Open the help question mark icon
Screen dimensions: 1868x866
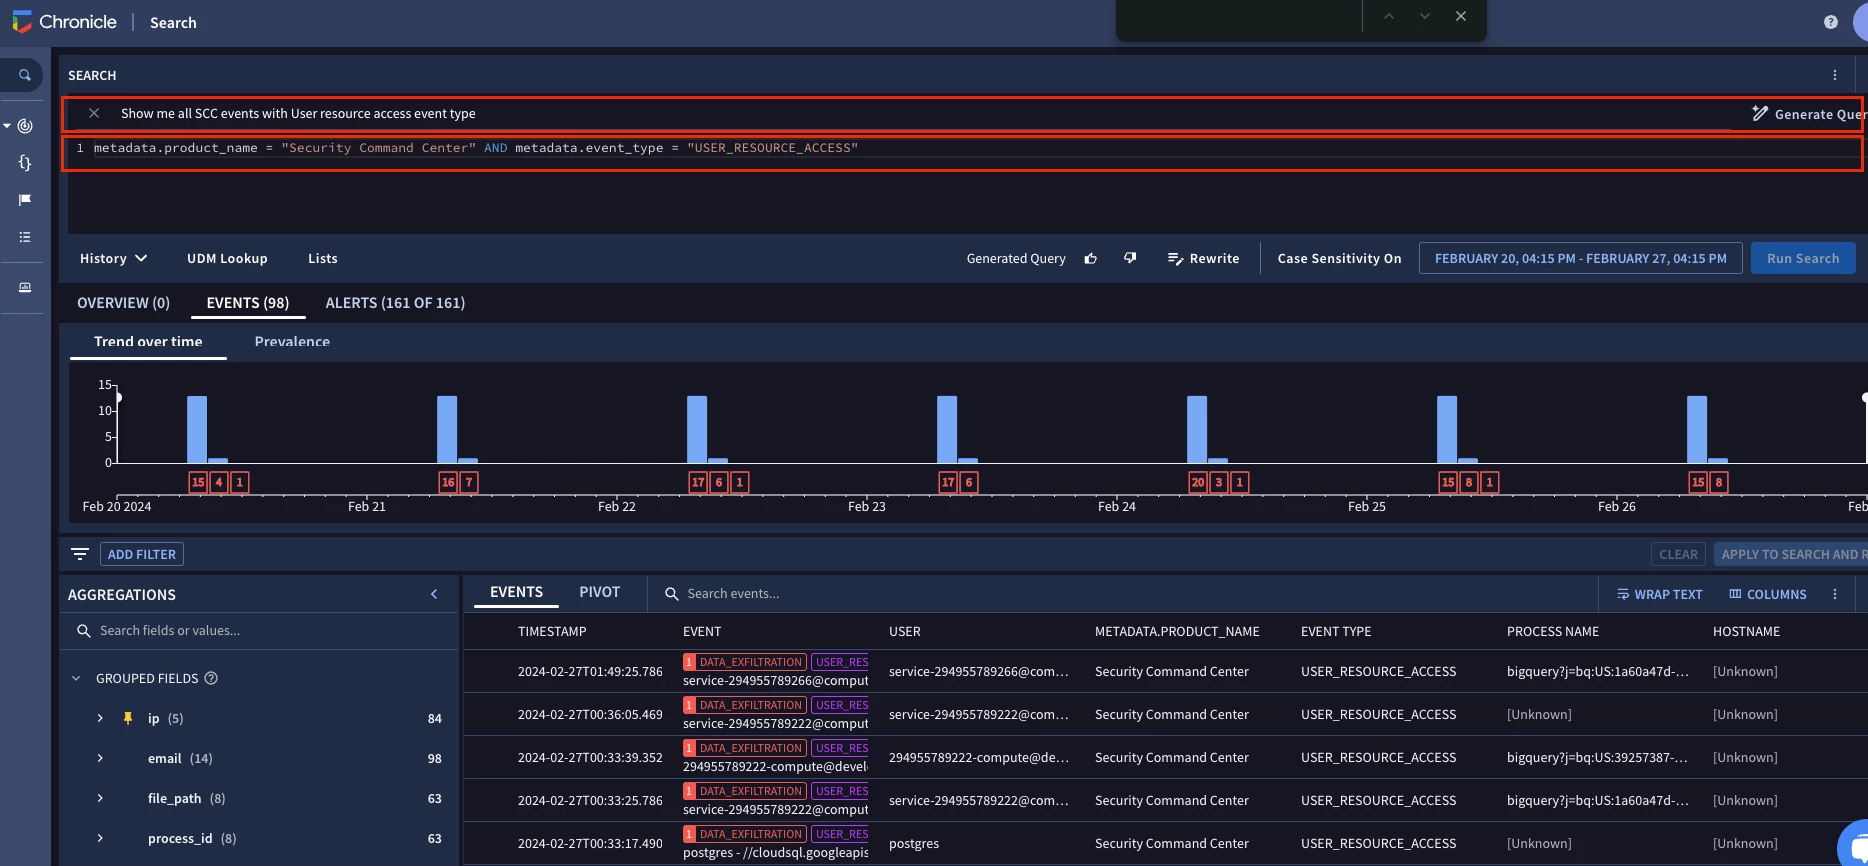1831,22
